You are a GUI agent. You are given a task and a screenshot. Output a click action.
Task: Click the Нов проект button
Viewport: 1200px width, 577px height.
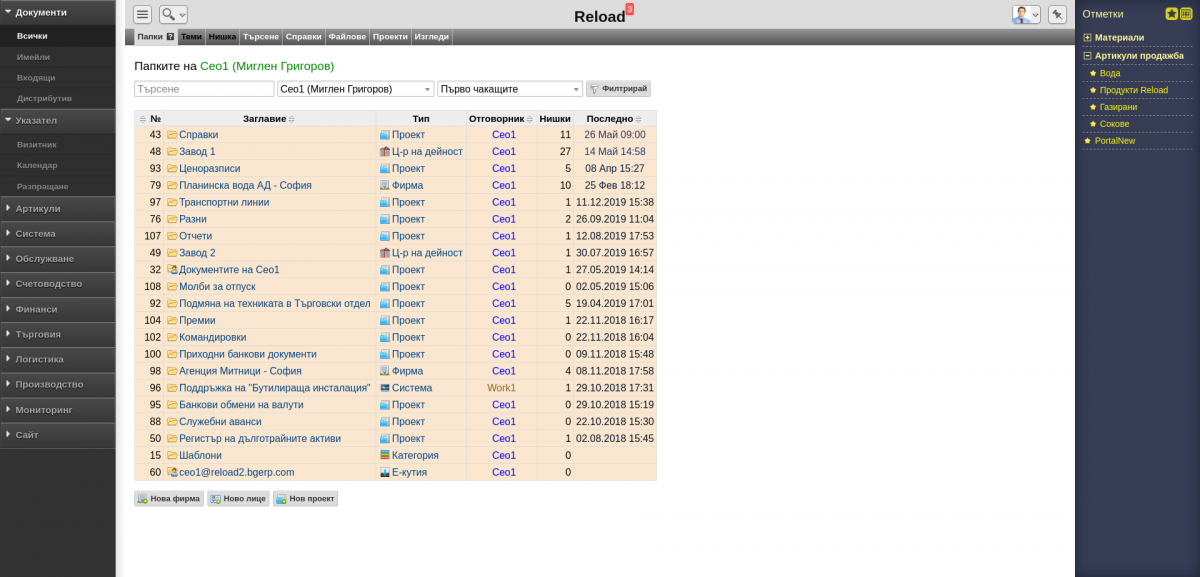point(305,498)
